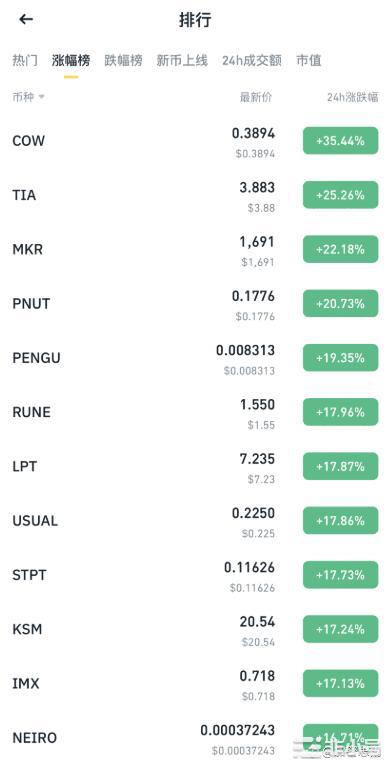Image resolution: width=389 pixels, height=767 pixels.
Task: Select the 新币上线 tab
Action: coord(182,61)
